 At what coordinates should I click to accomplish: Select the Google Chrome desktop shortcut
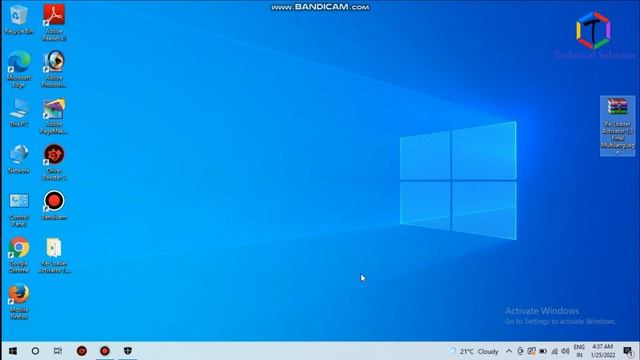(x=18, y=255)
